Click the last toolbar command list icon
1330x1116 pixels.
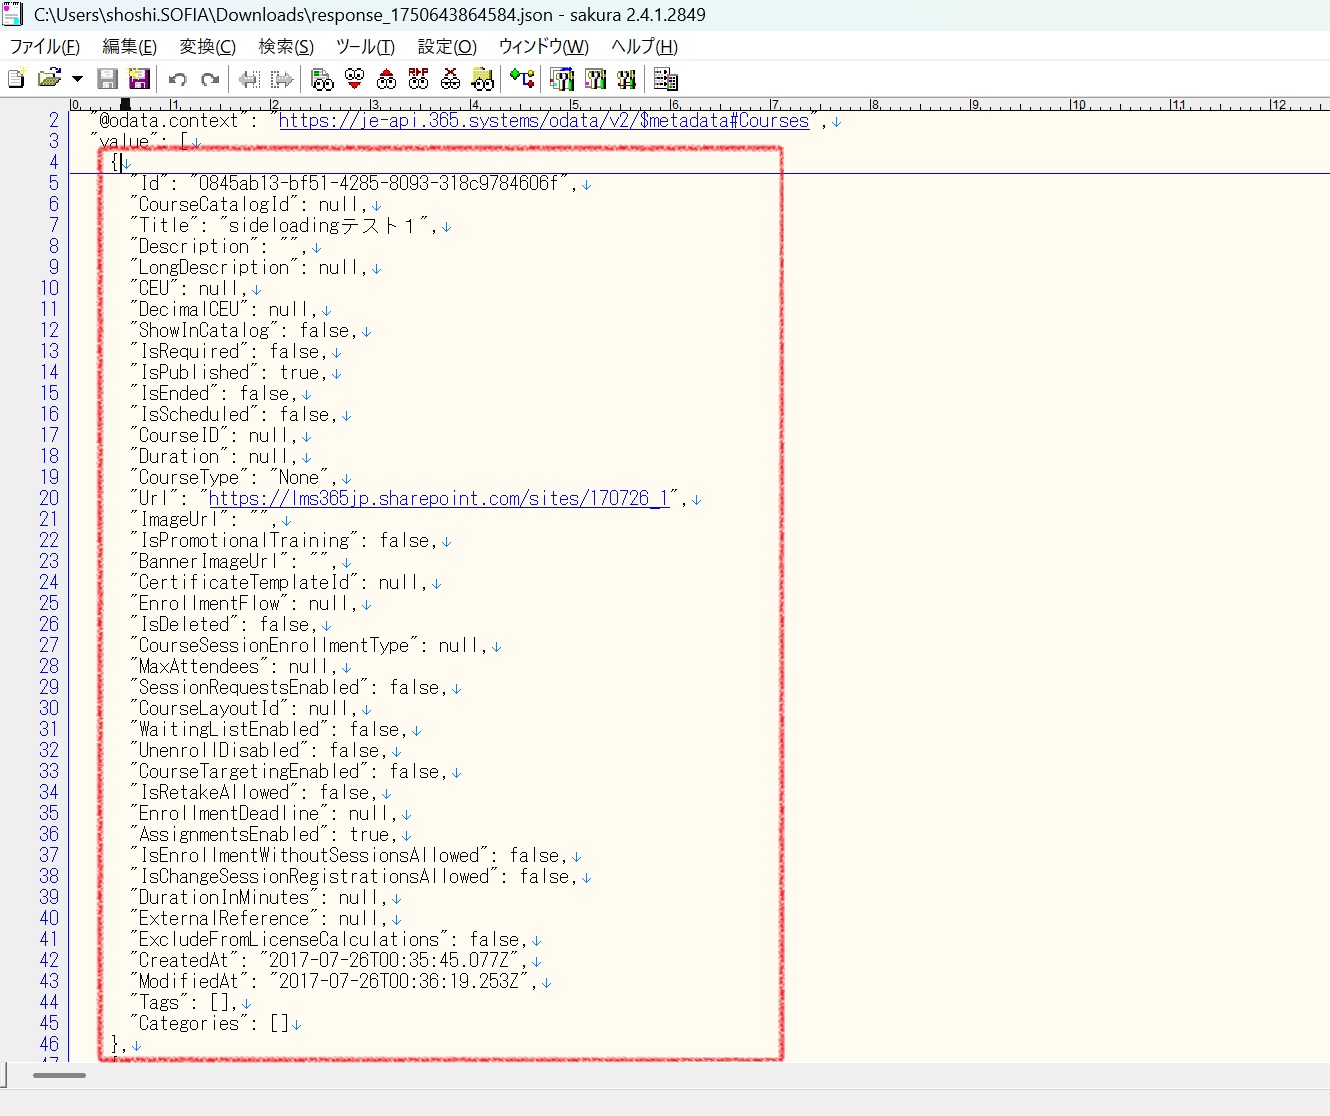point(665,79)
